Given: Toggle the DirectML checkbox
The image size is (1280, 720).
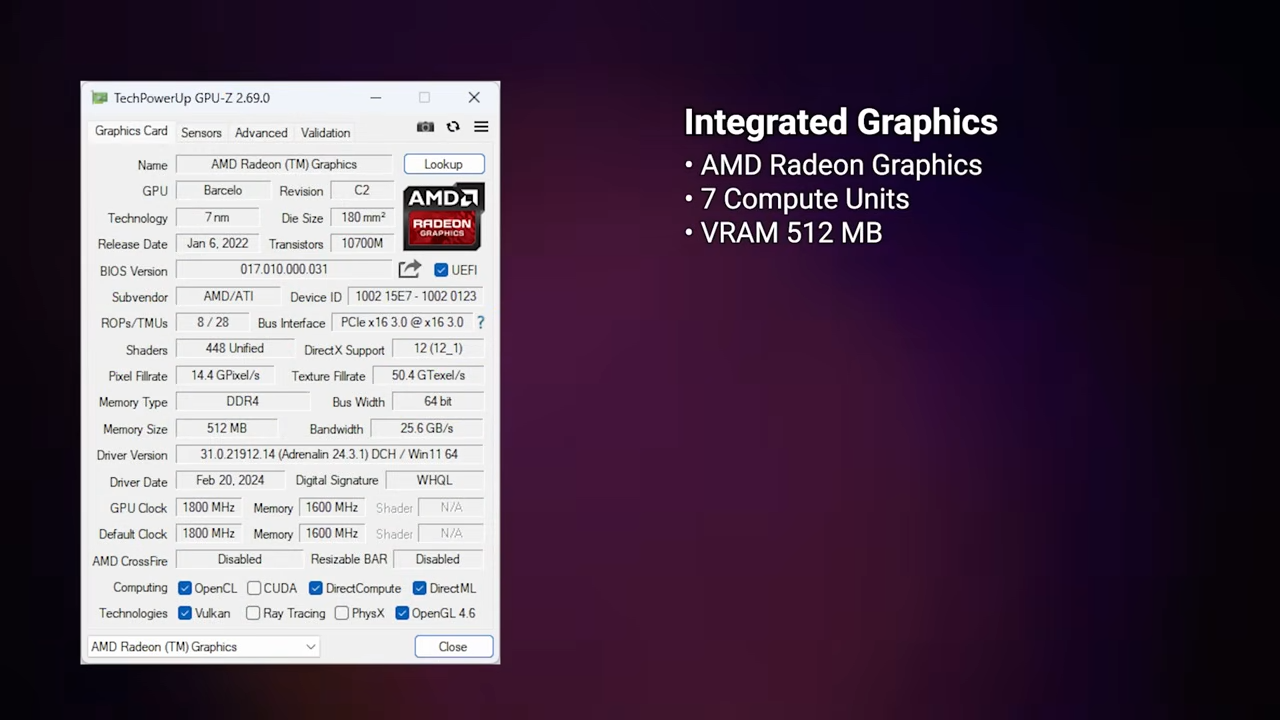Looking at the screenshot, I should click(x=419, y=588).
